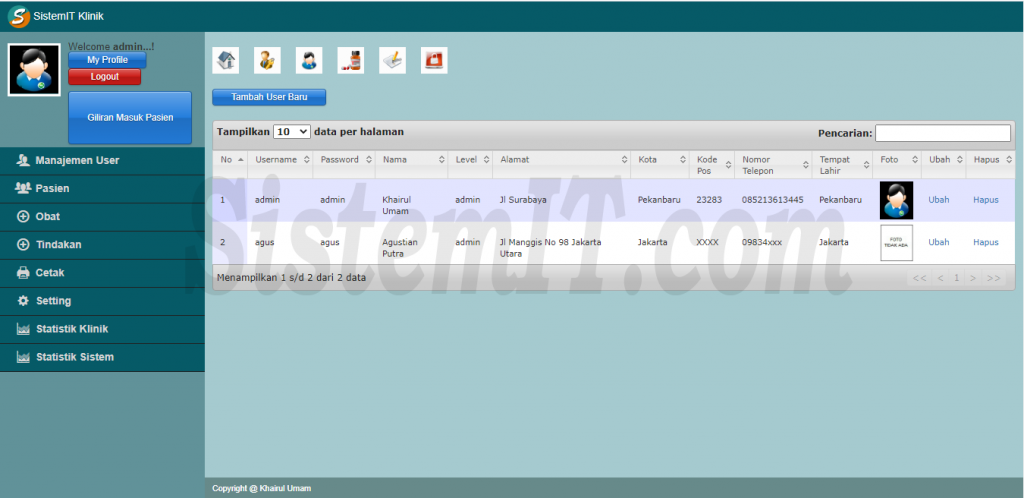Image resolution: width=1024 pixels, height=498 pixels.
Task: Click name cell 'Khairul Umam'
Action: (397, 205)
